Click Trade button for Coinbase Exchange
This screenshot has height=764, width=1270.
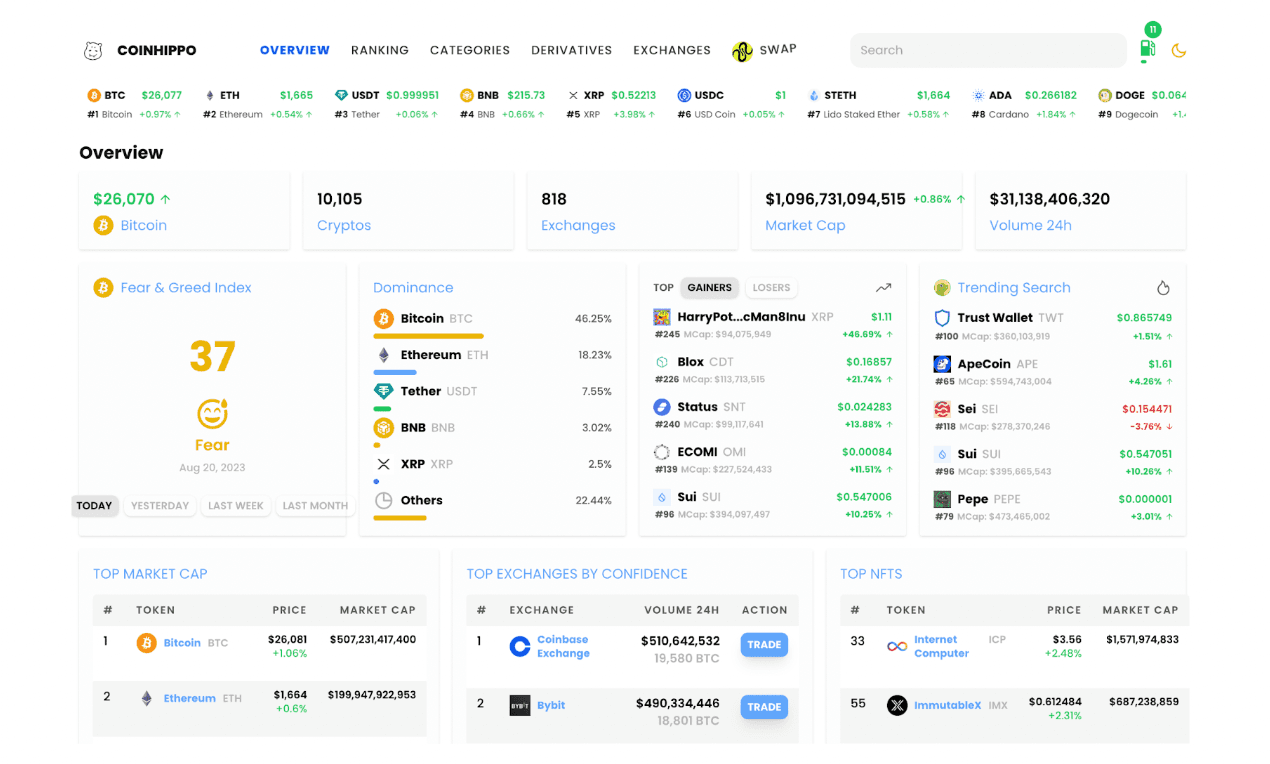[764, 645]
